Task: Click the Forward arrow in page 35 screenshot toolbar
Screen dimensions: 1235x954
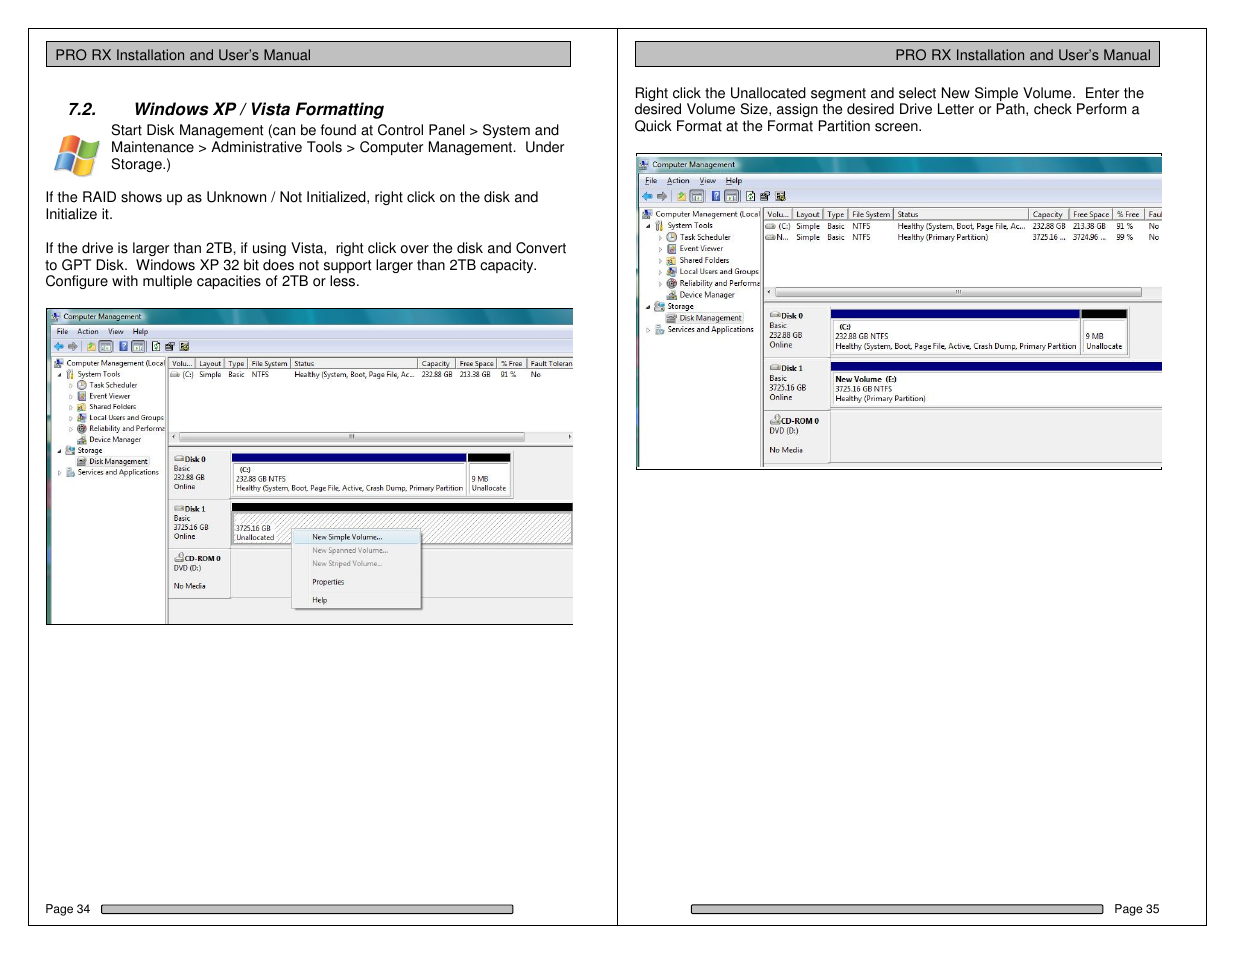Action: point(661,196)
